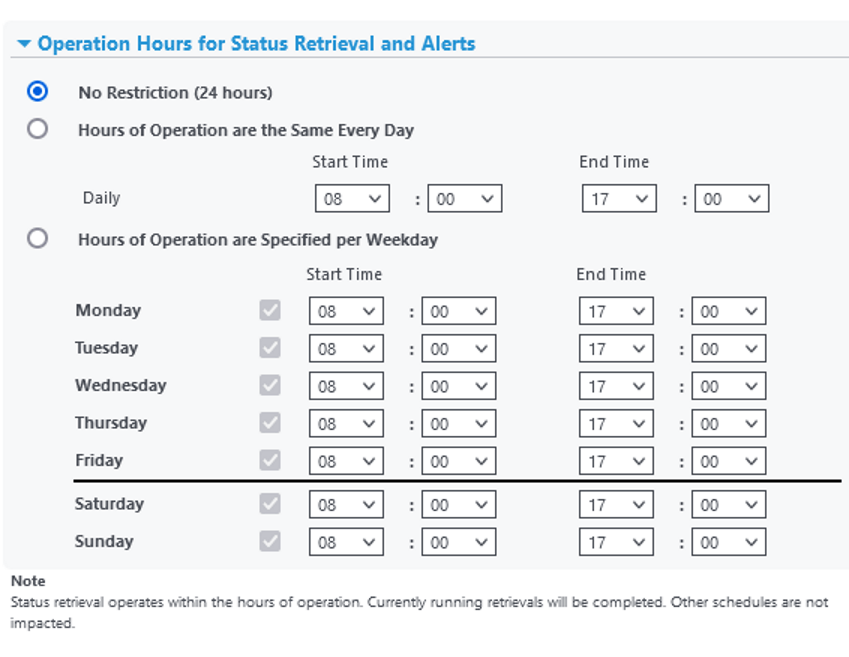Screen dimensions: 849x657
Task: Open Sunday end minute dropdown
Action: click(729, 542)
